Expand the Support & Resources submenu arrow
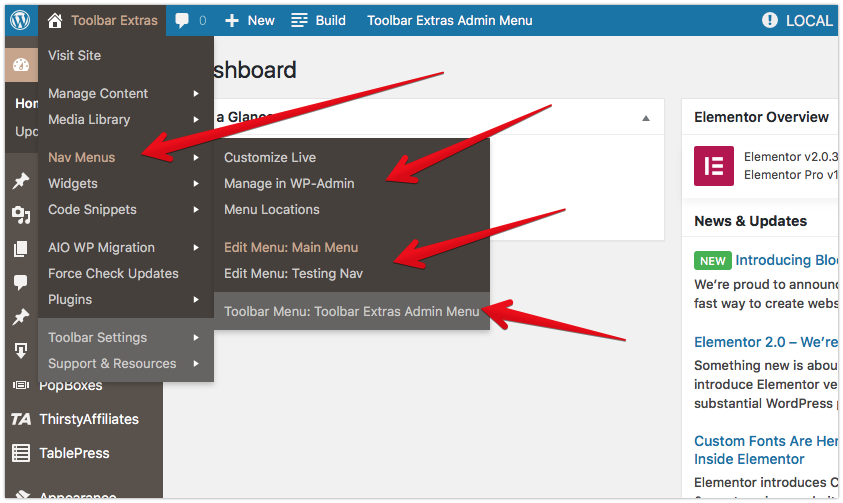 (196, 364)
